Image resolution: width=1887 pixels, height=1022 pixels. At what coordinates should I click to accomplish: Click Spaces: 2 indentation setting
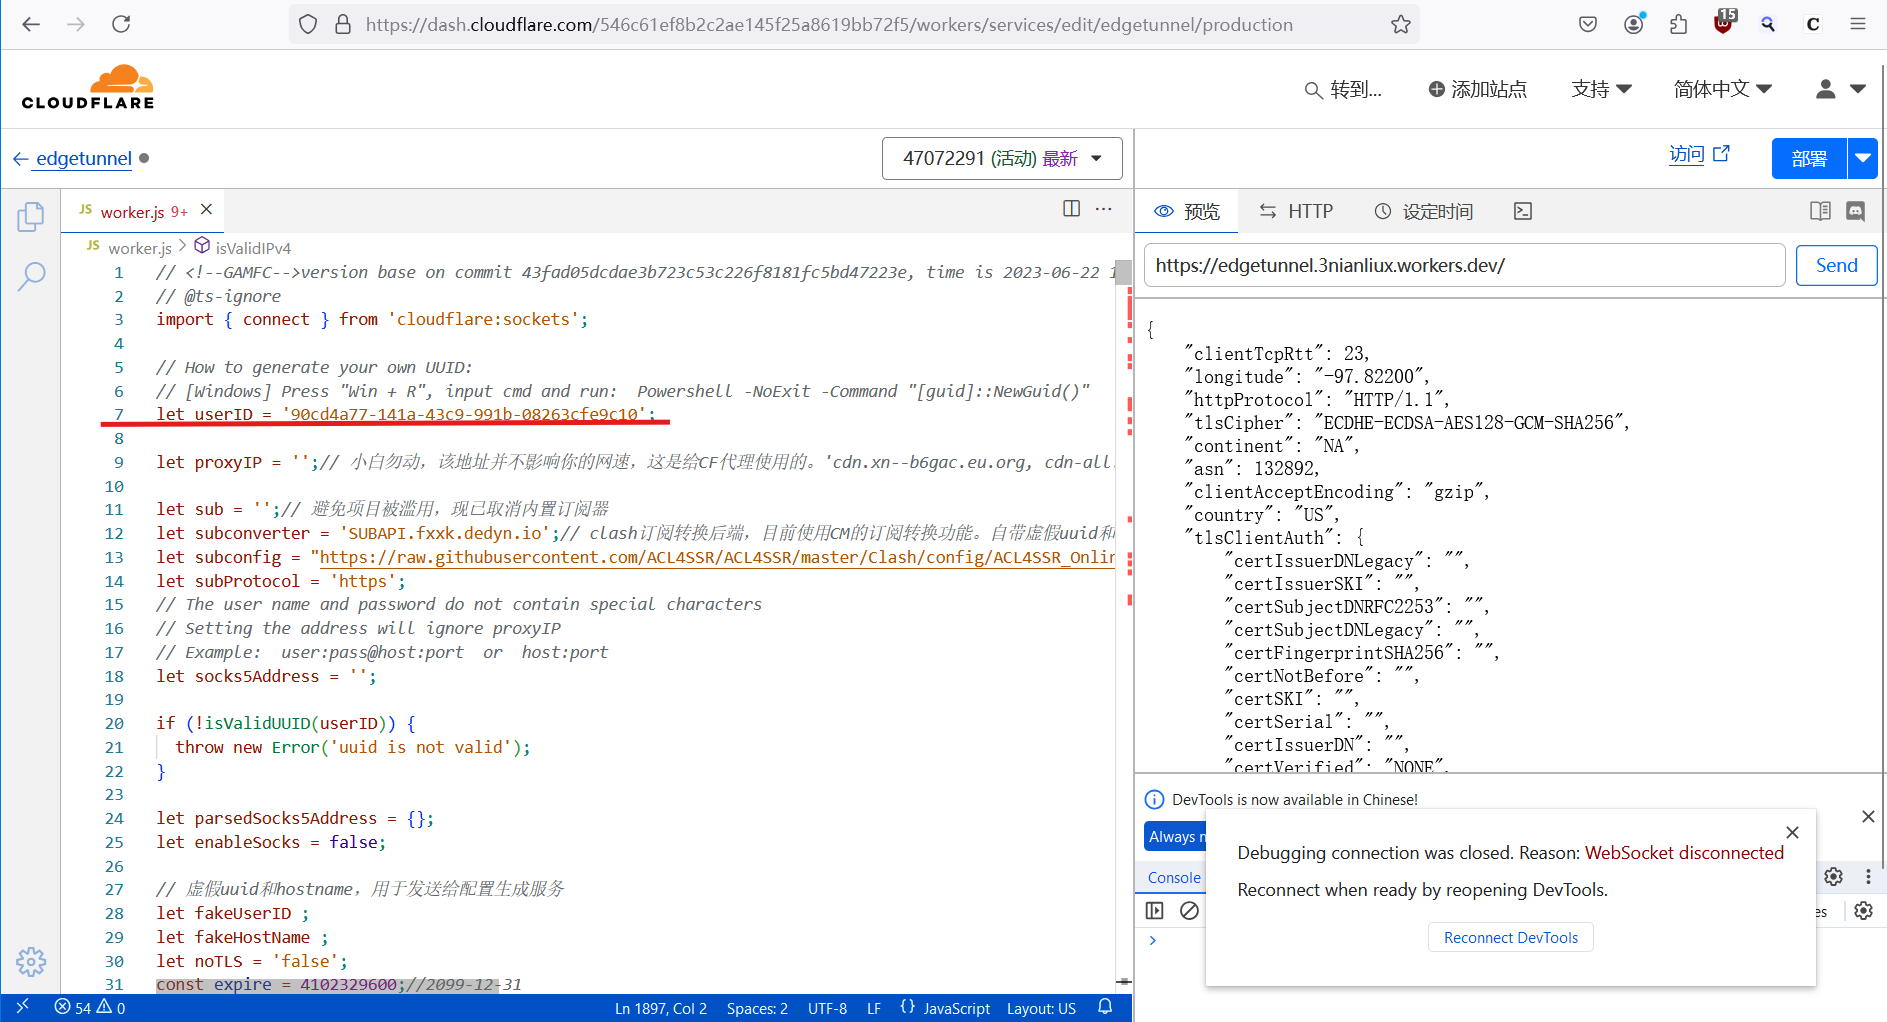[x=757, y=1008]
